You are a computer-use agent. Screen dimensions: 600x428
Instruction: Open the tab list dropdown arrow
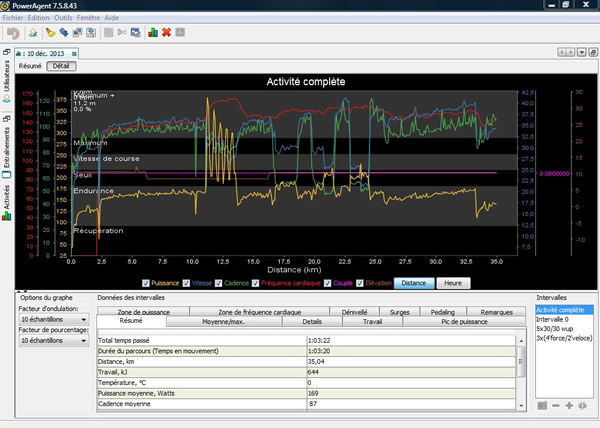[x=582, y=52]
